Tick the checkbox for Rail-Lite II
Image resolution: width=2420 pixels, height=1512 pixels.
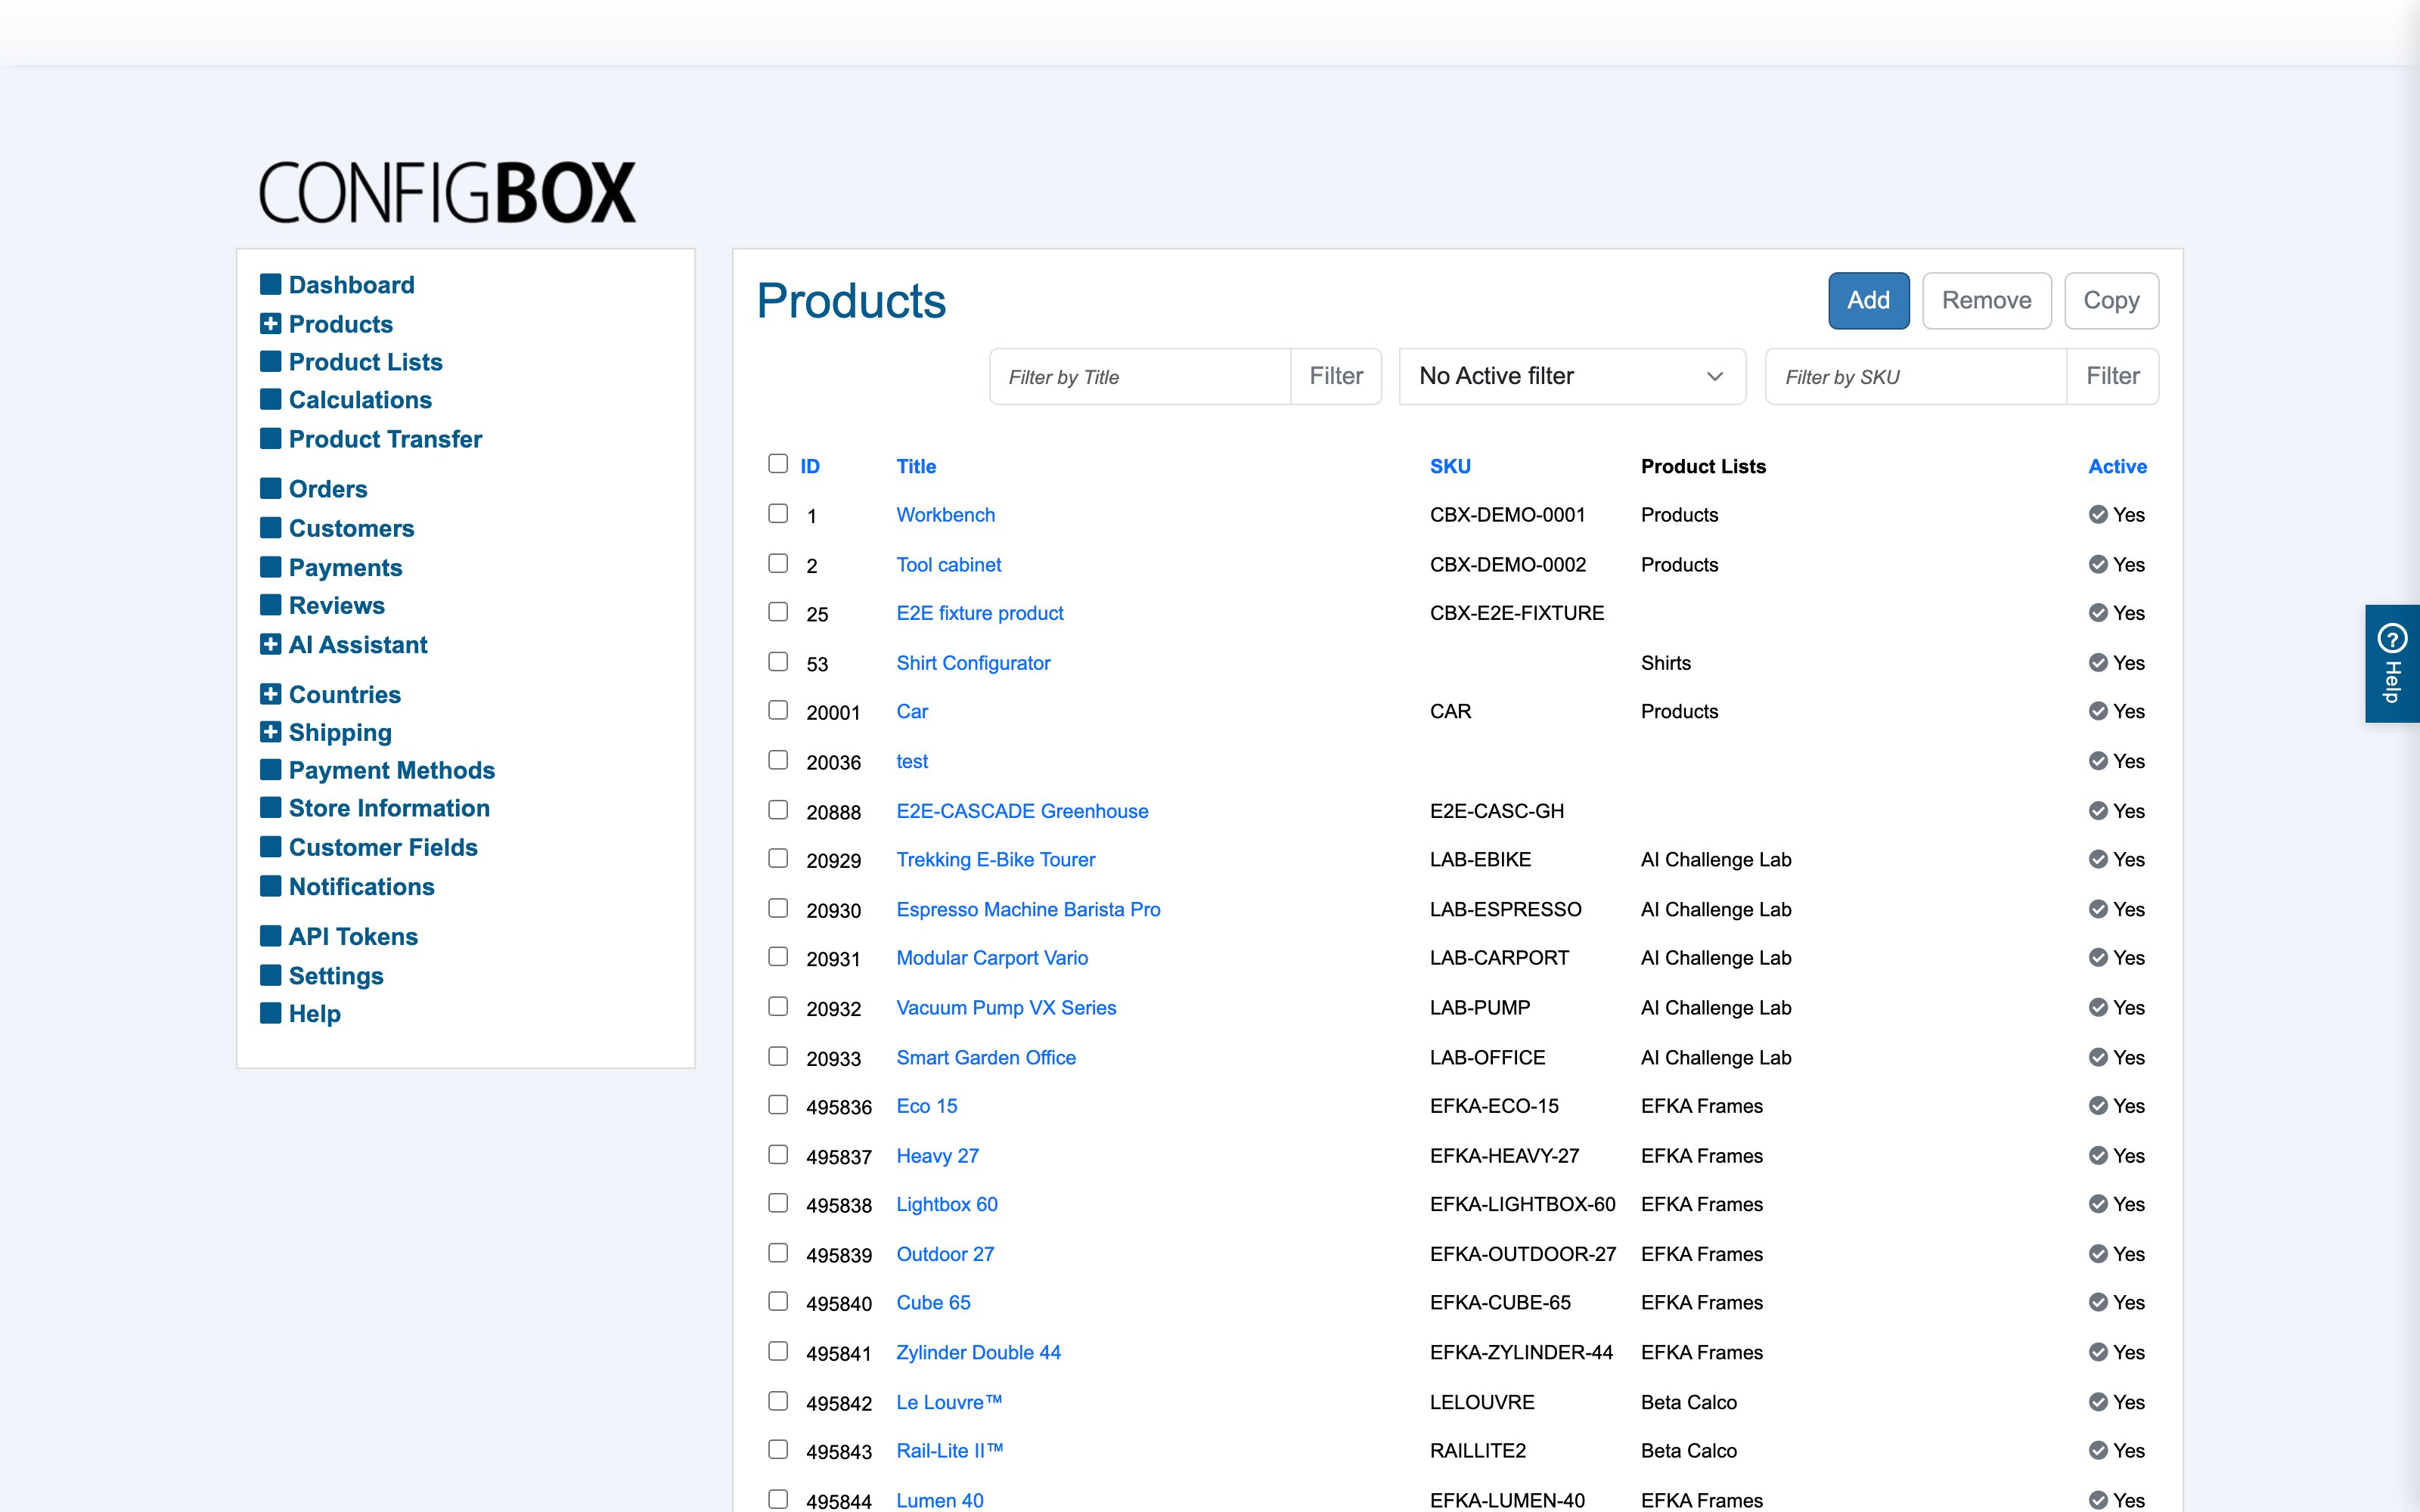[778, 1449]
